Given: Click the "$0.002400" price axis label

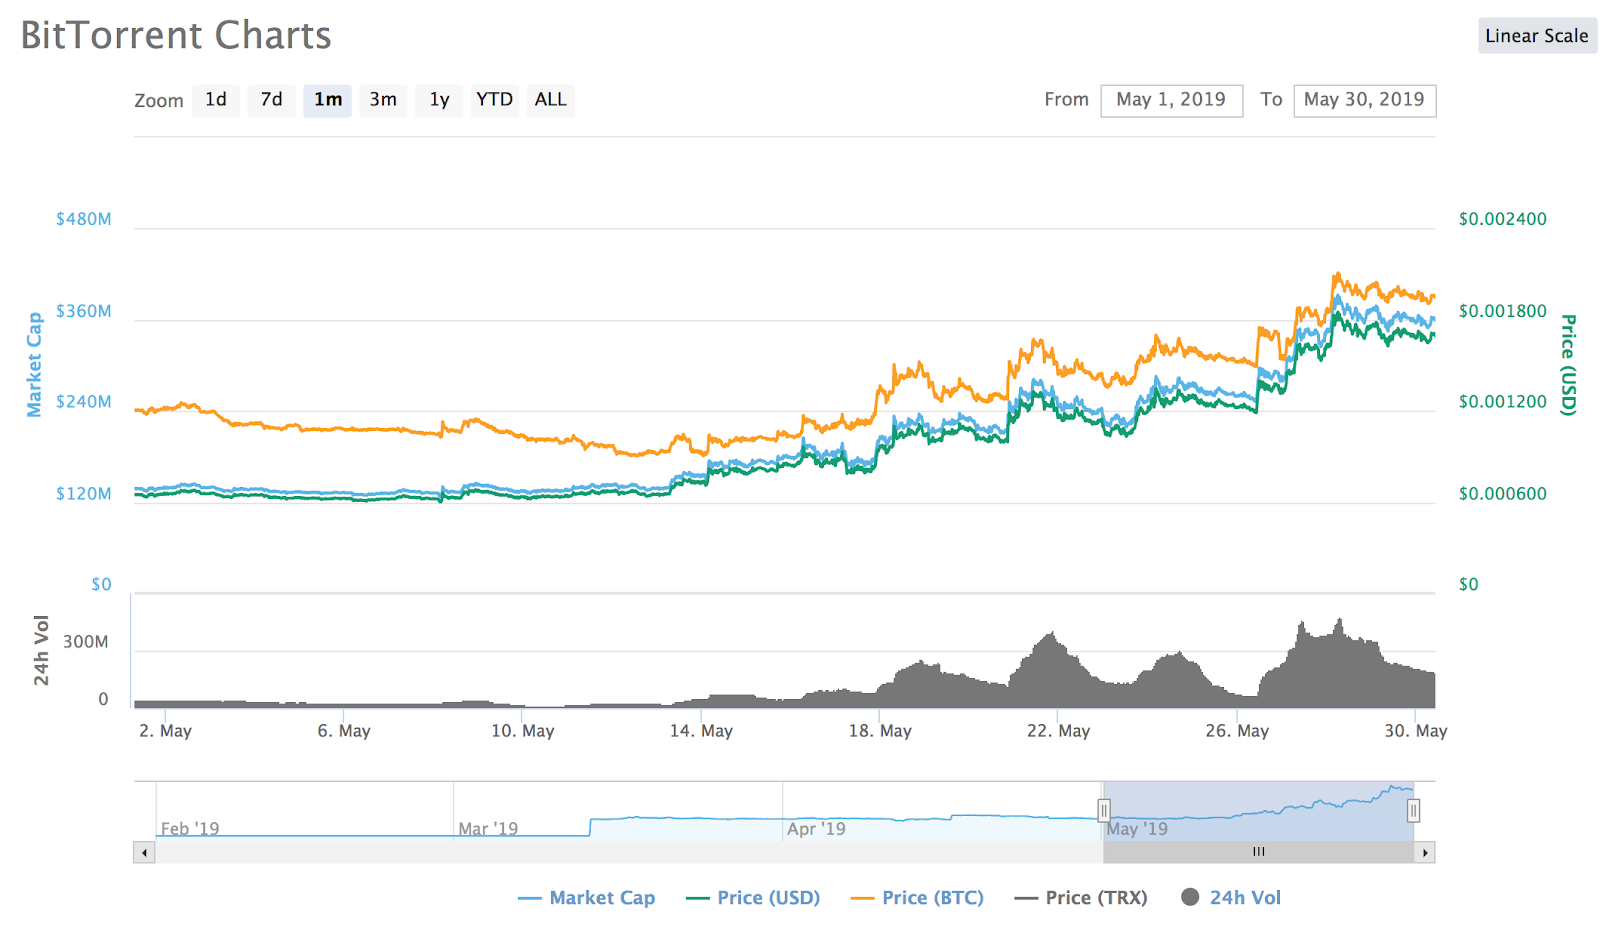Looking at the screenshot, I should [x=1503, y=219].
